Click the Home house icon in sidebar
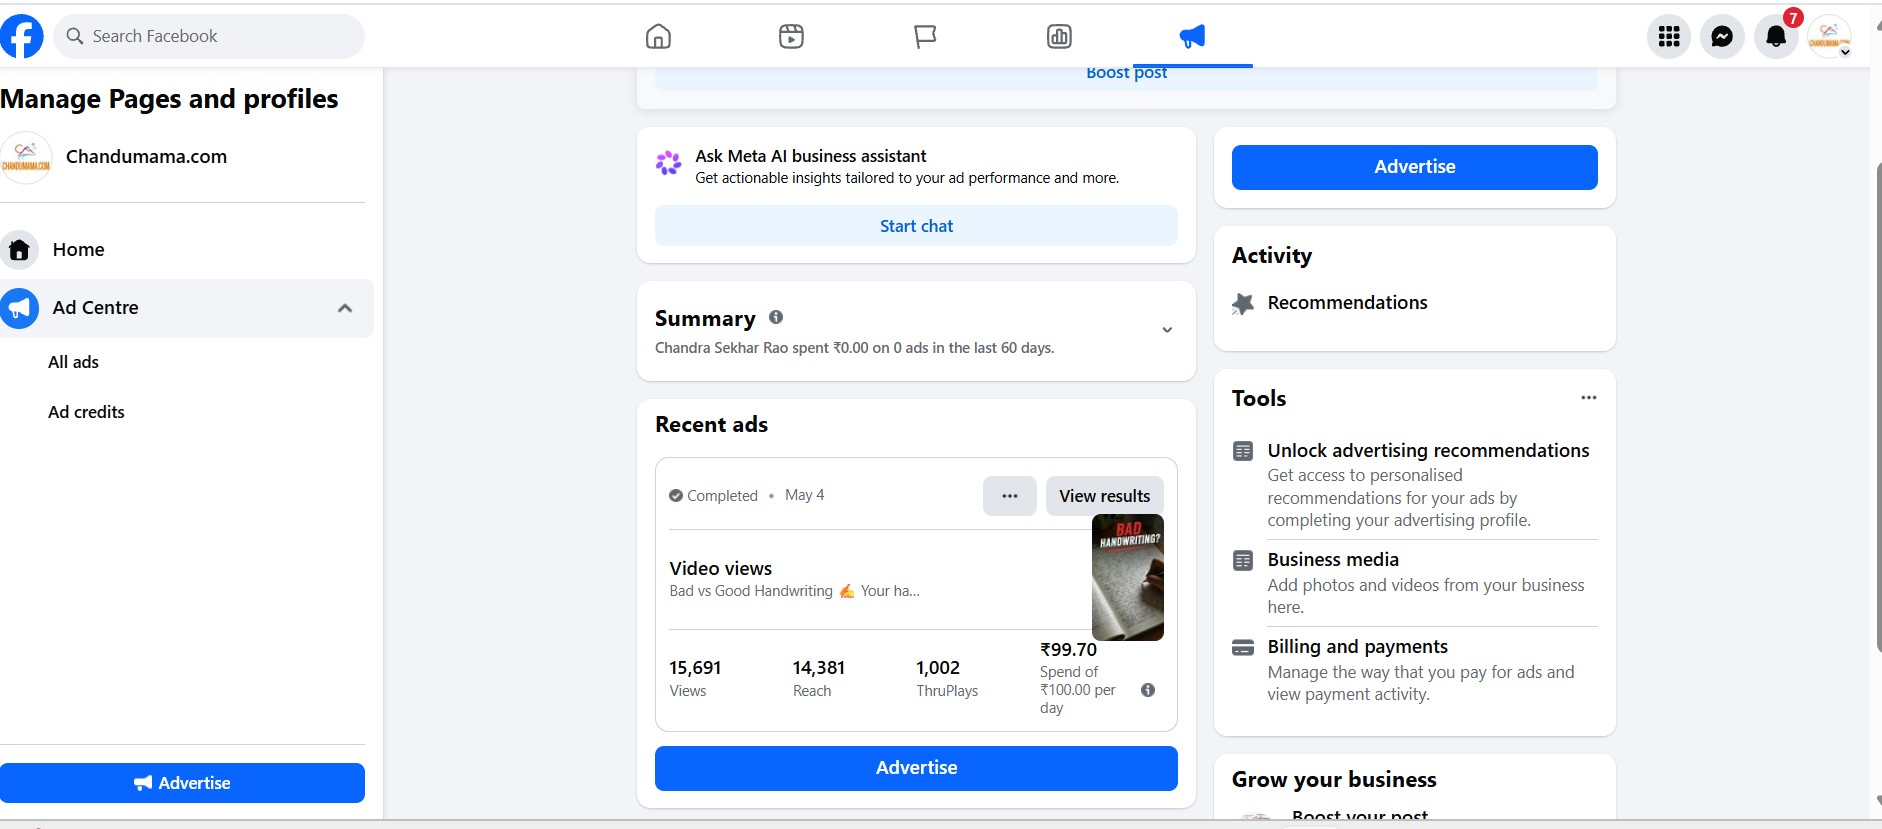Image resolution: width=1882 pixels, height=829 pixels. (19, 250)
